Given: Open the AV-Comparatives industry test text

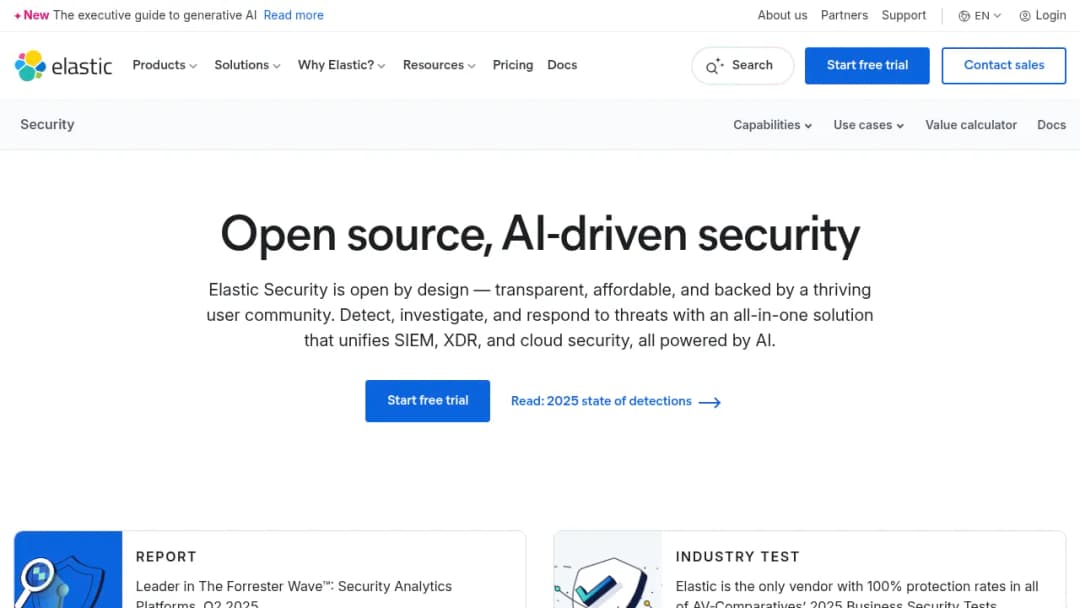Looking at the screenshot, I should [857, 594].
